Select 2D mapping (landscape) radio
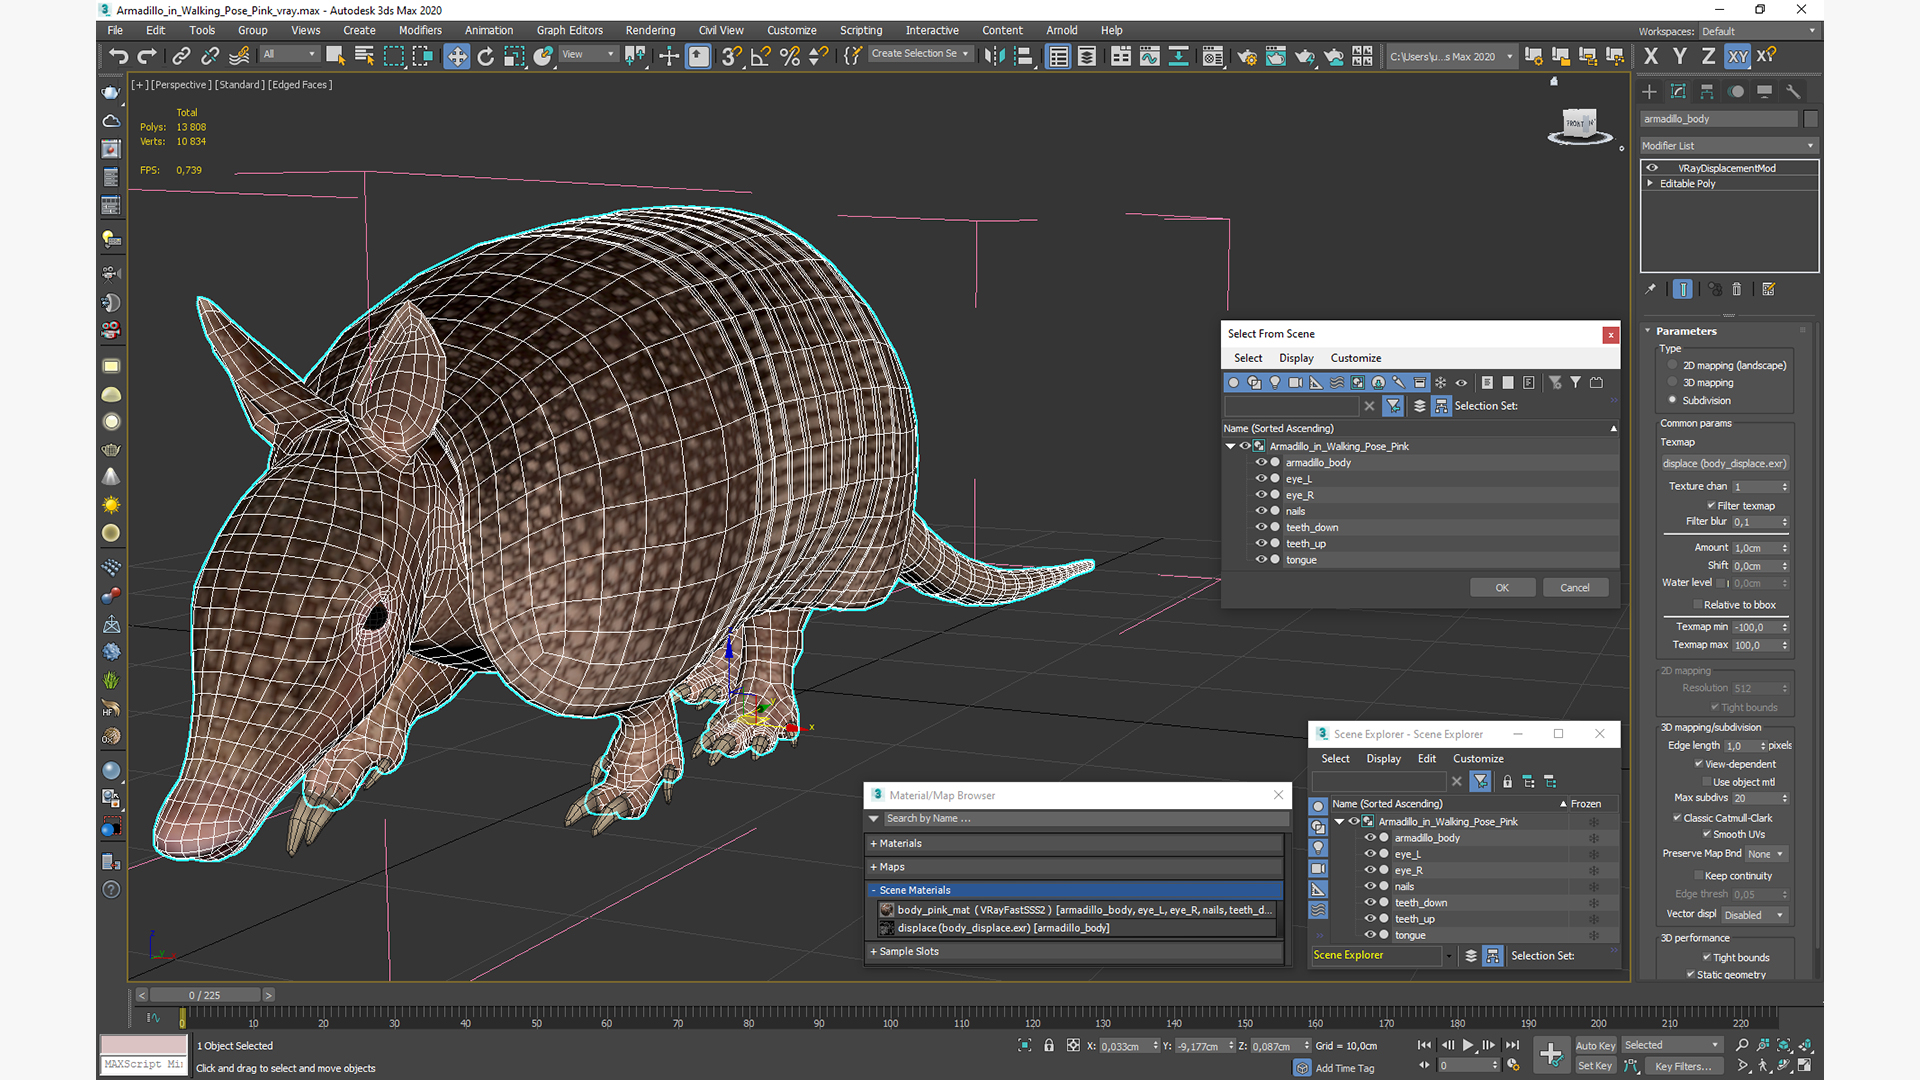The image size is (1920, 1080). pos(1672,365)
